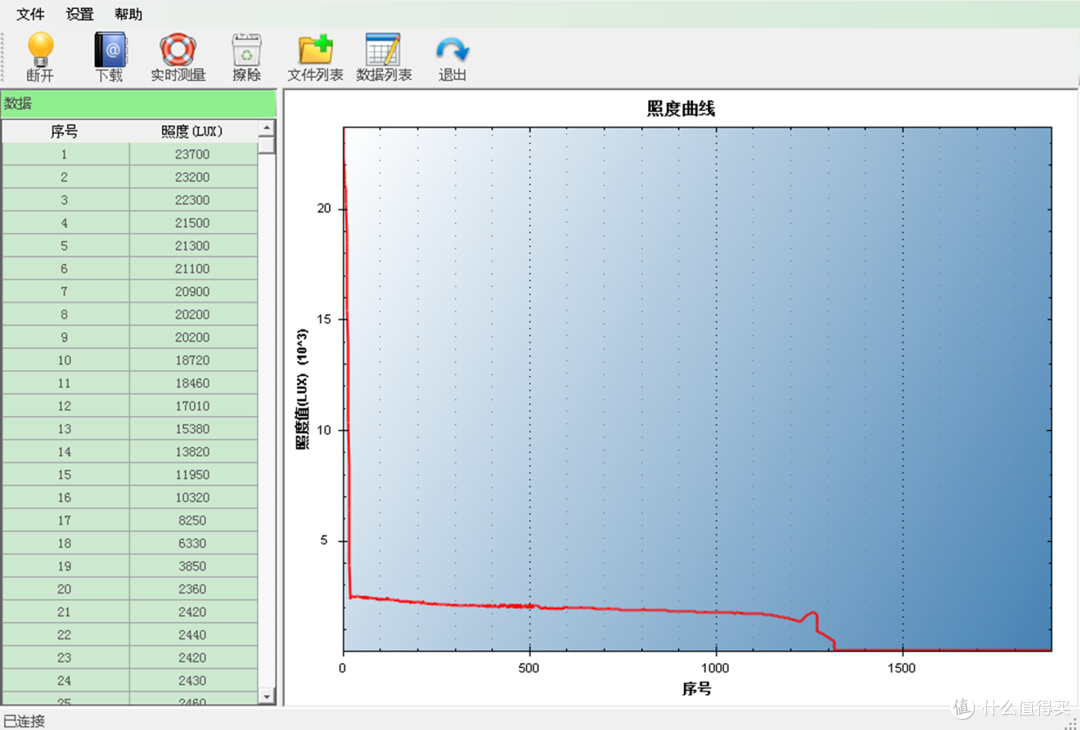
Task: Click x-axis tick label 500
Action: 529,668
